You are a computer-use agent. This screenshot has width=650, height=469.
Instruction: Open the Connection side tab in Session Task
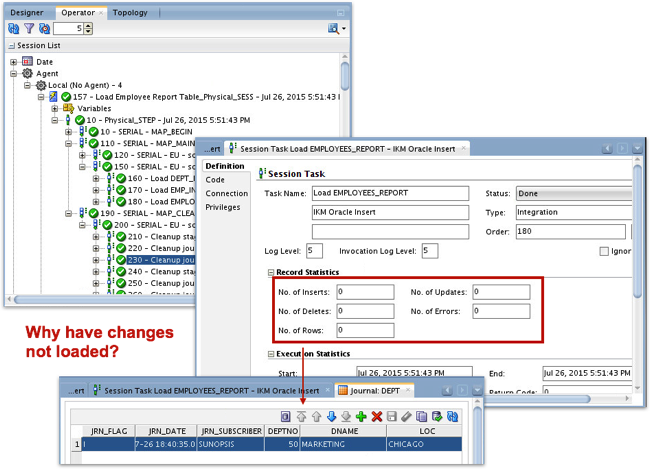226,193
